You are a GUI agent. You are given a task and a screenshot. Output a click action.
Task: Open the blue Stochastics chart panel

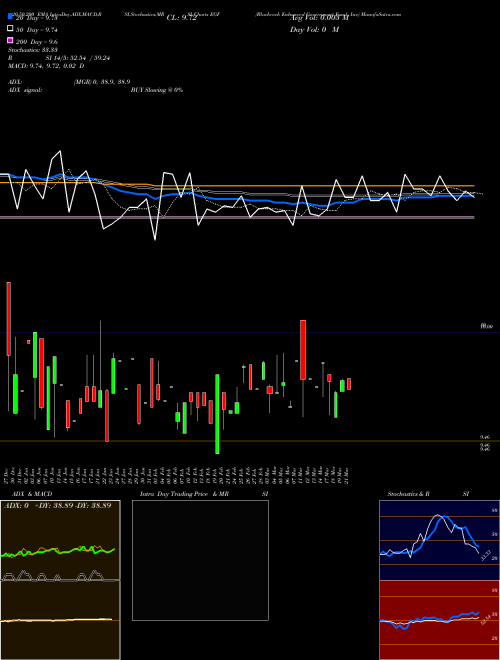[x=439, y=540]
